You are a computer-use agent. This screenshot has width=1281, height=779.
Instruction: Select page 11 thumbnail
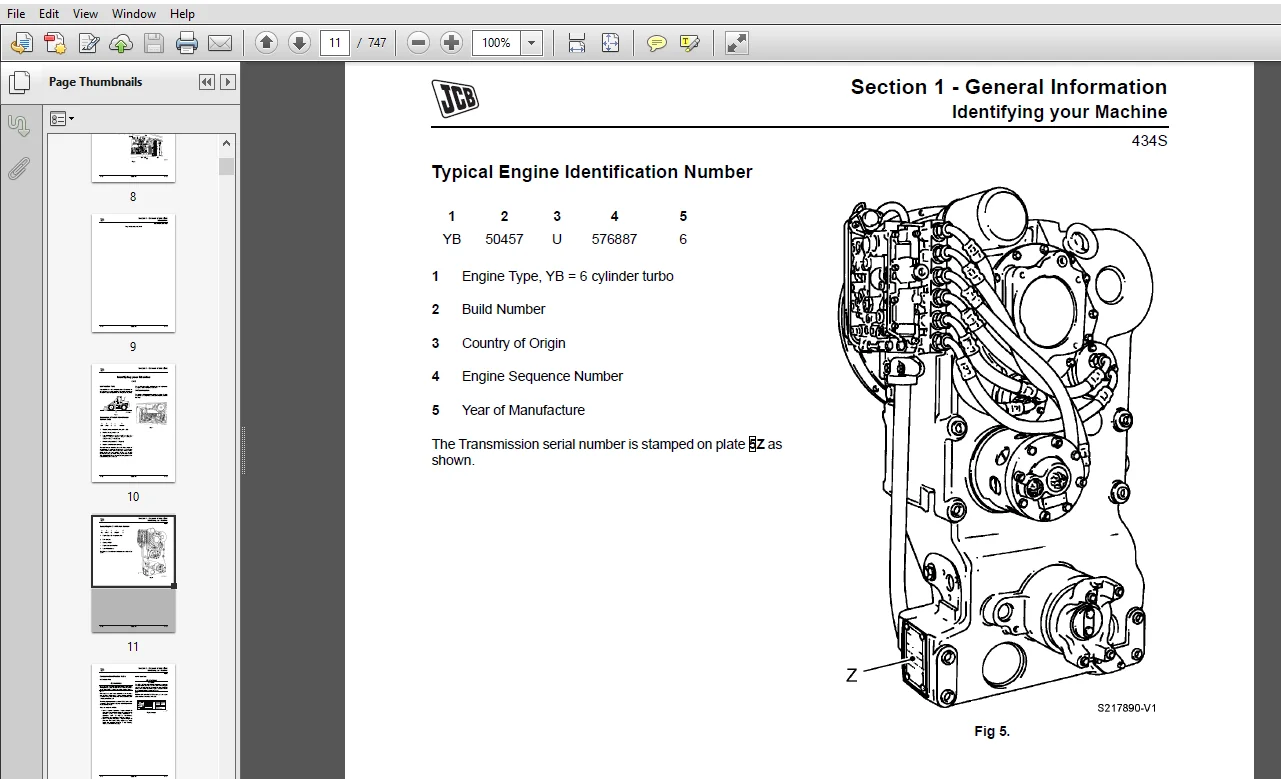coord(133,574)
